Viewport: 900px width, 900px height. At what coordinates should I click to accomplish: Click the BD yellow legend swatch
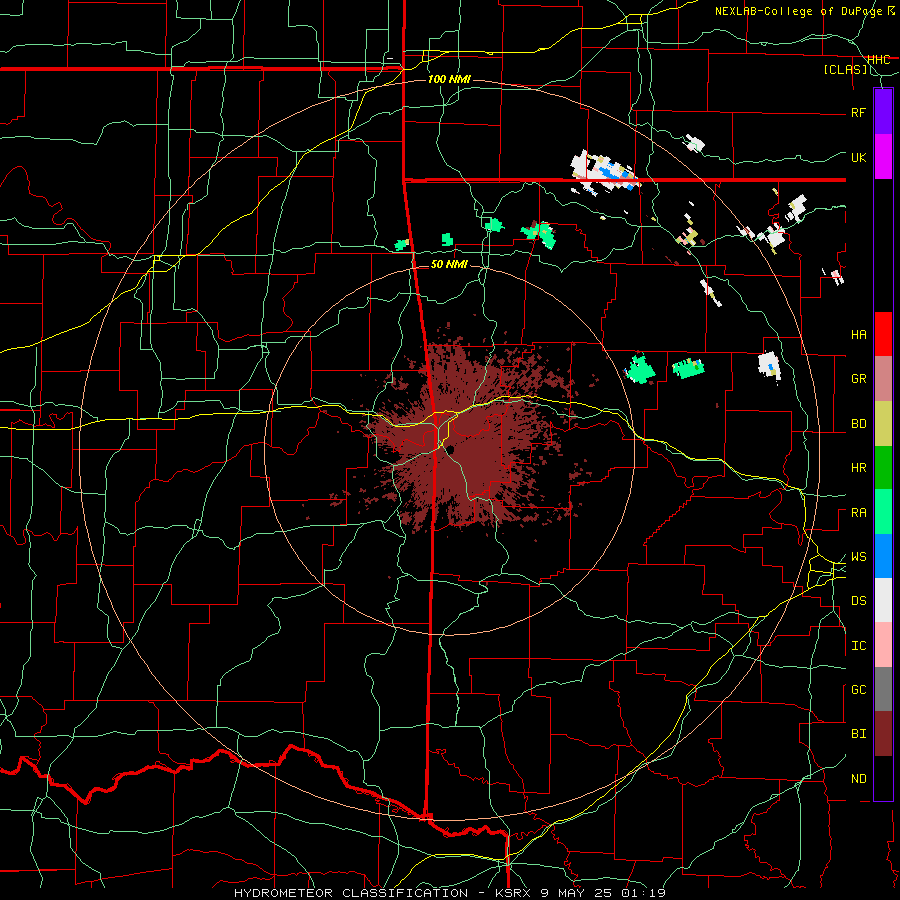coord(883,424)
